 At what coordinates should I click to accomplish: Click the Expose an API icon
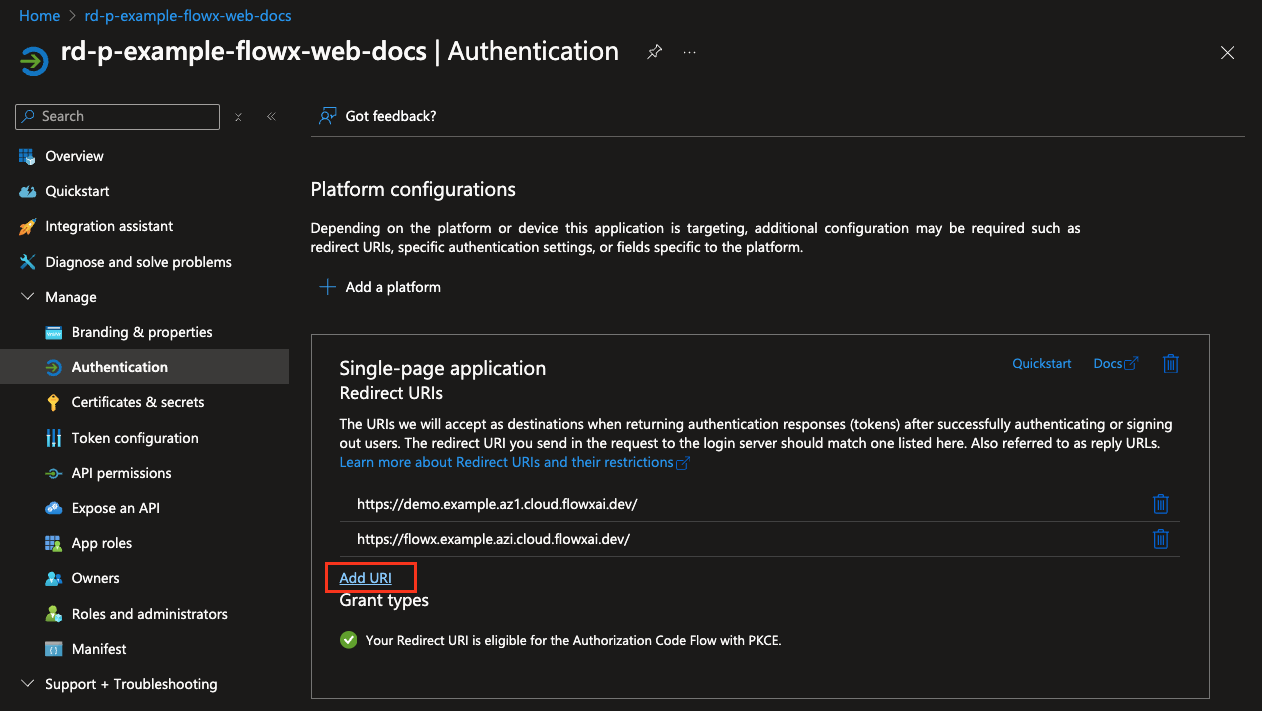pos(54,508)
